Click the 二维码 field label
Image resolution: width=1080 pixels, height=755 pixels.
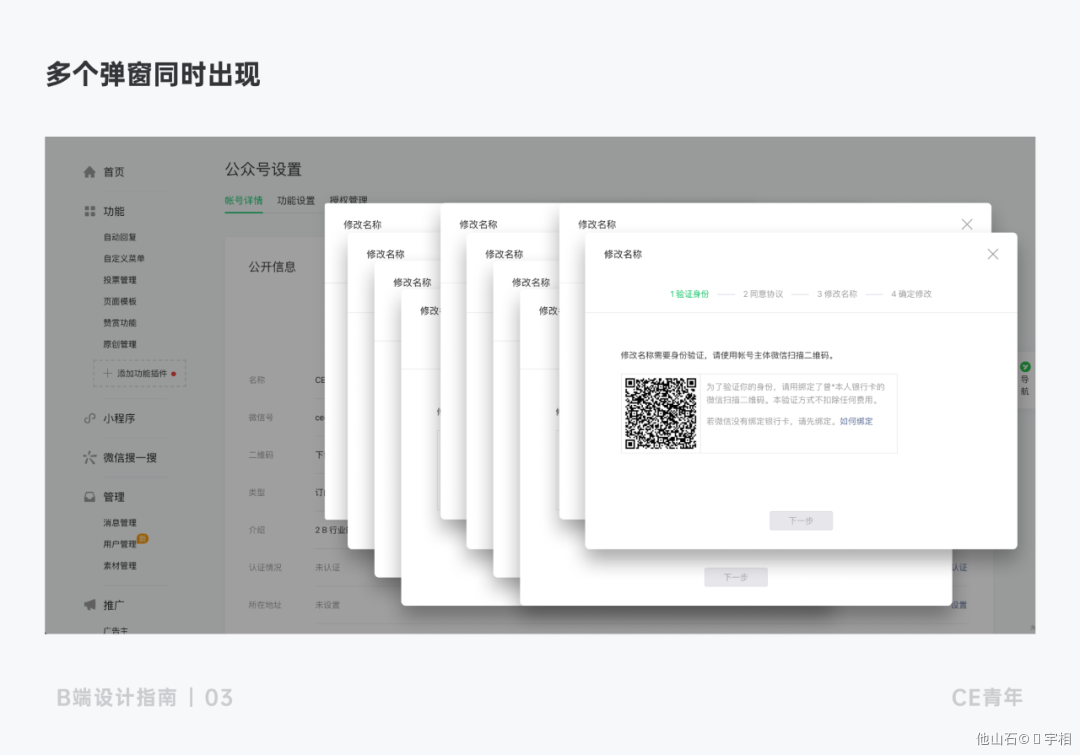[x=261, y=455]
